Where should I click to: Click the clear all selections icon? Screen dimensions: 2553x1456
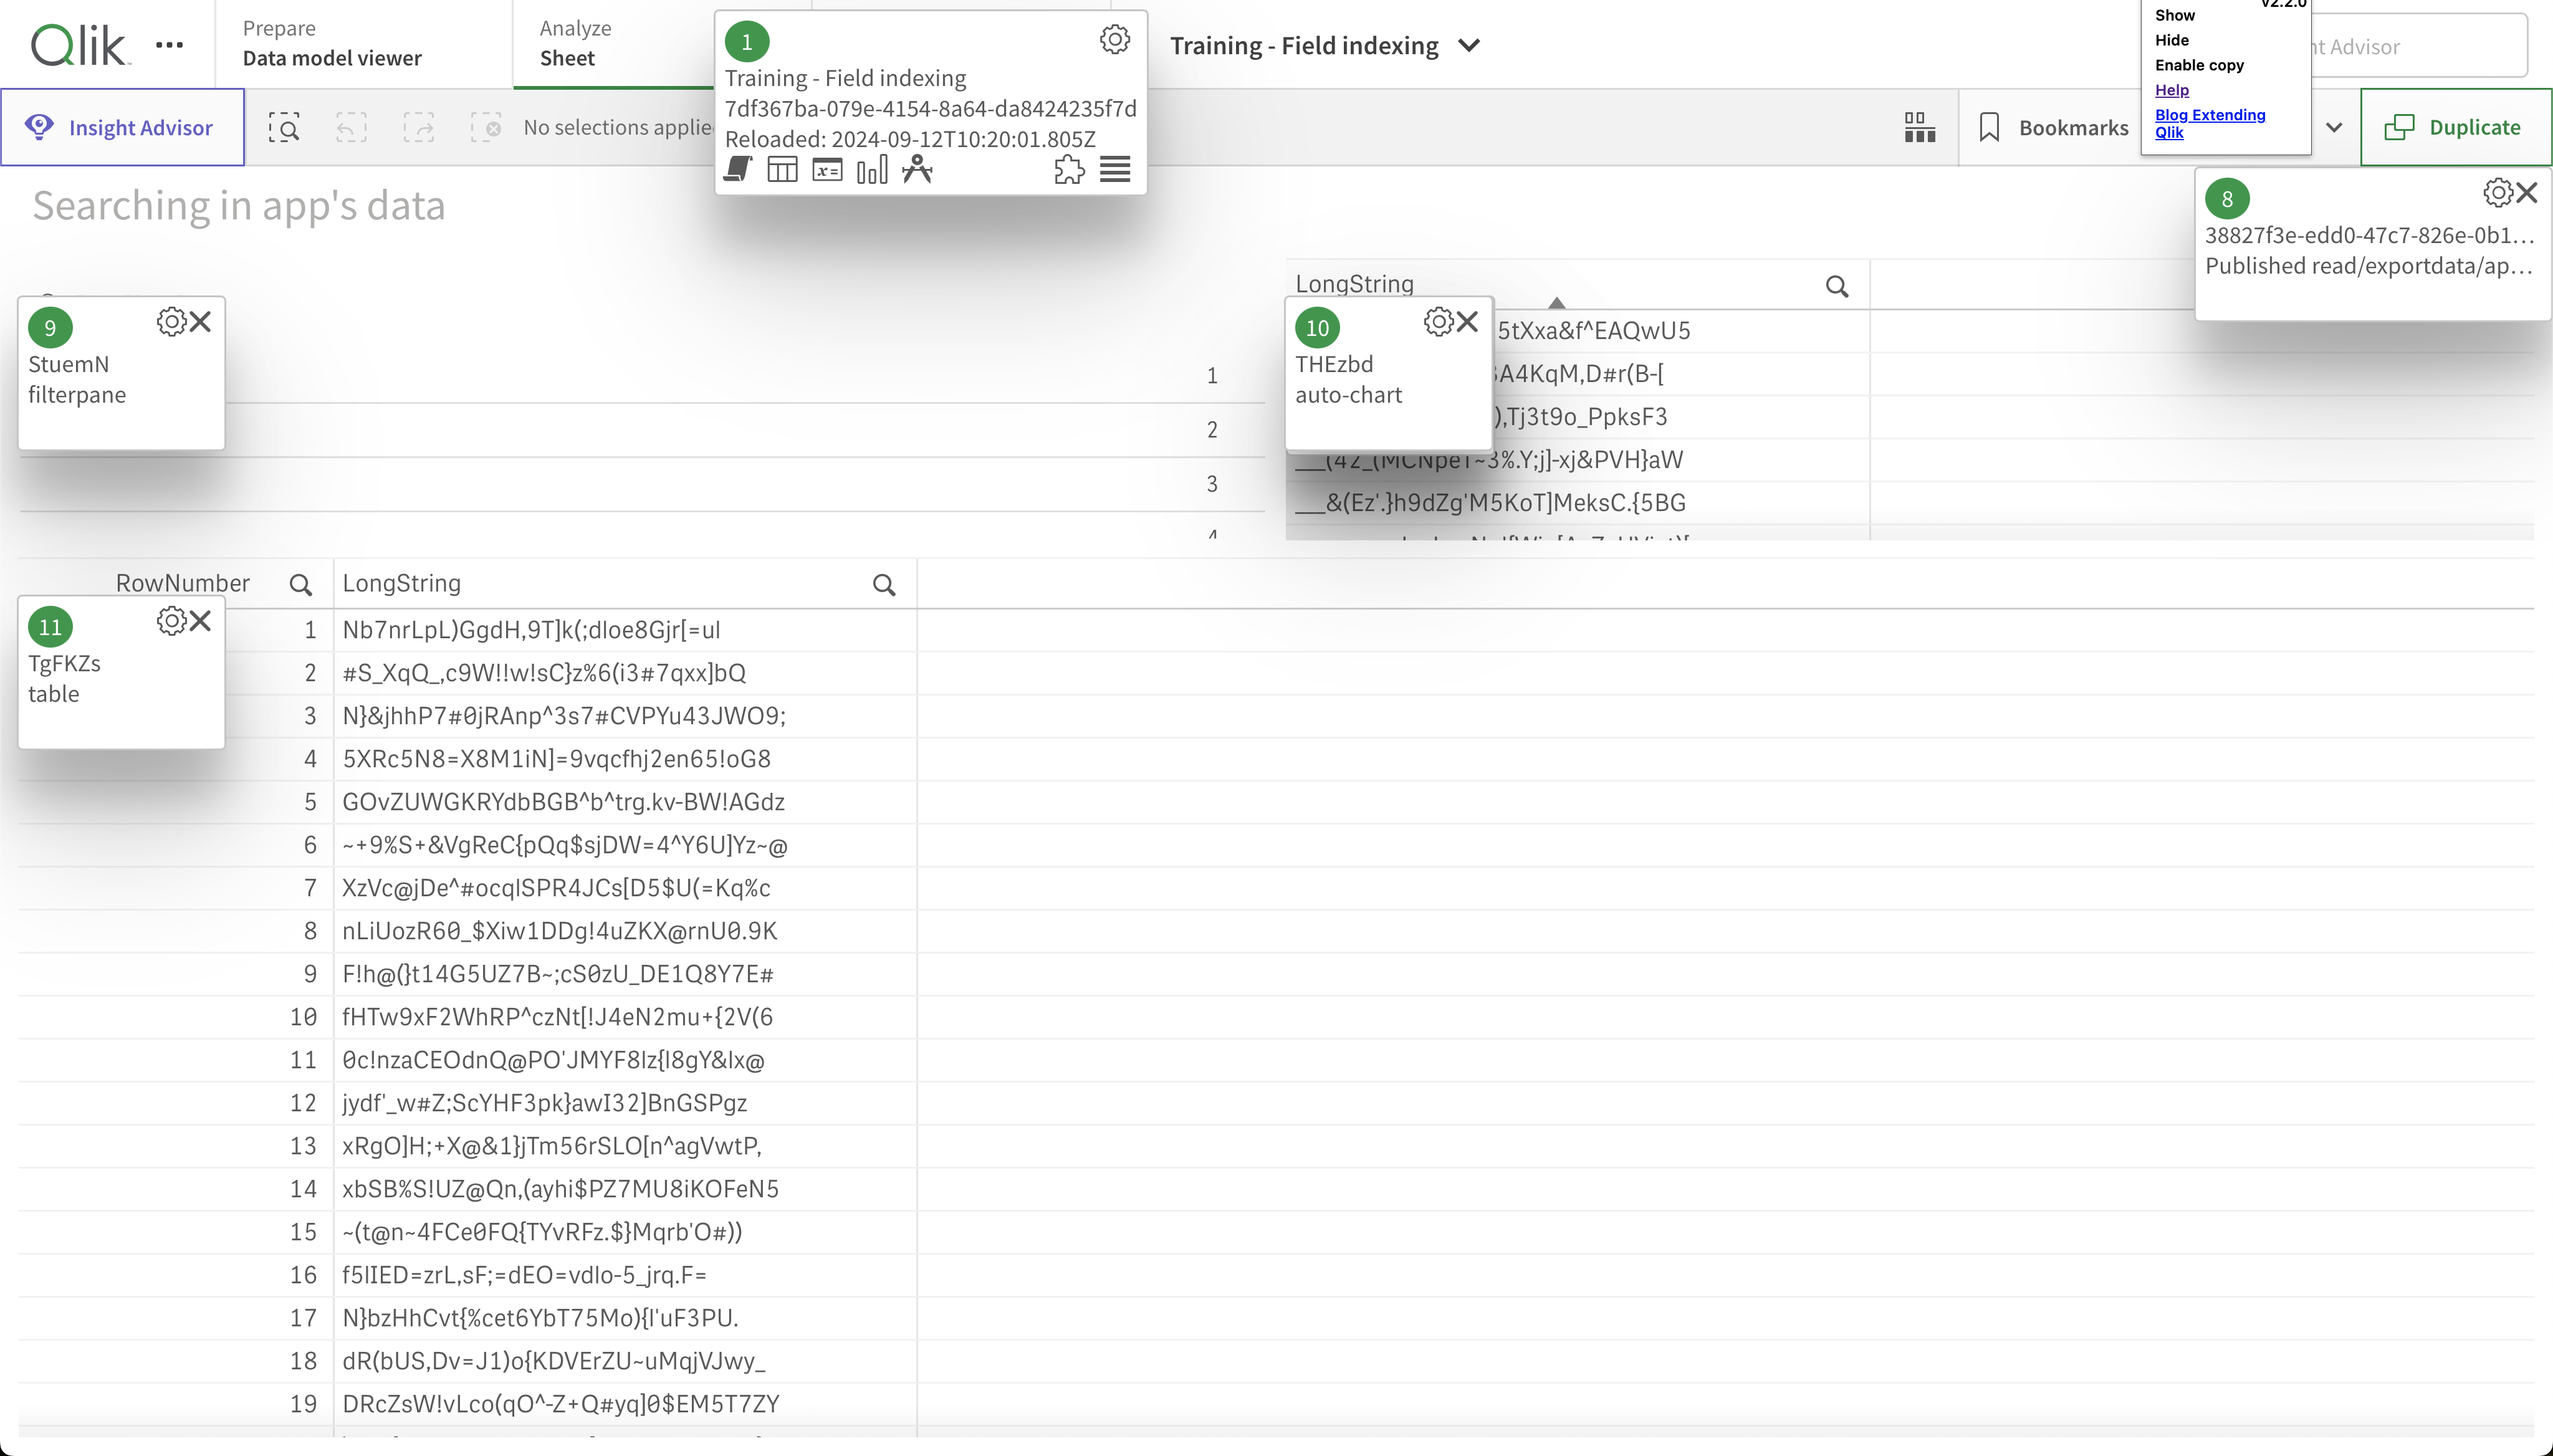(x=487, y=127)
